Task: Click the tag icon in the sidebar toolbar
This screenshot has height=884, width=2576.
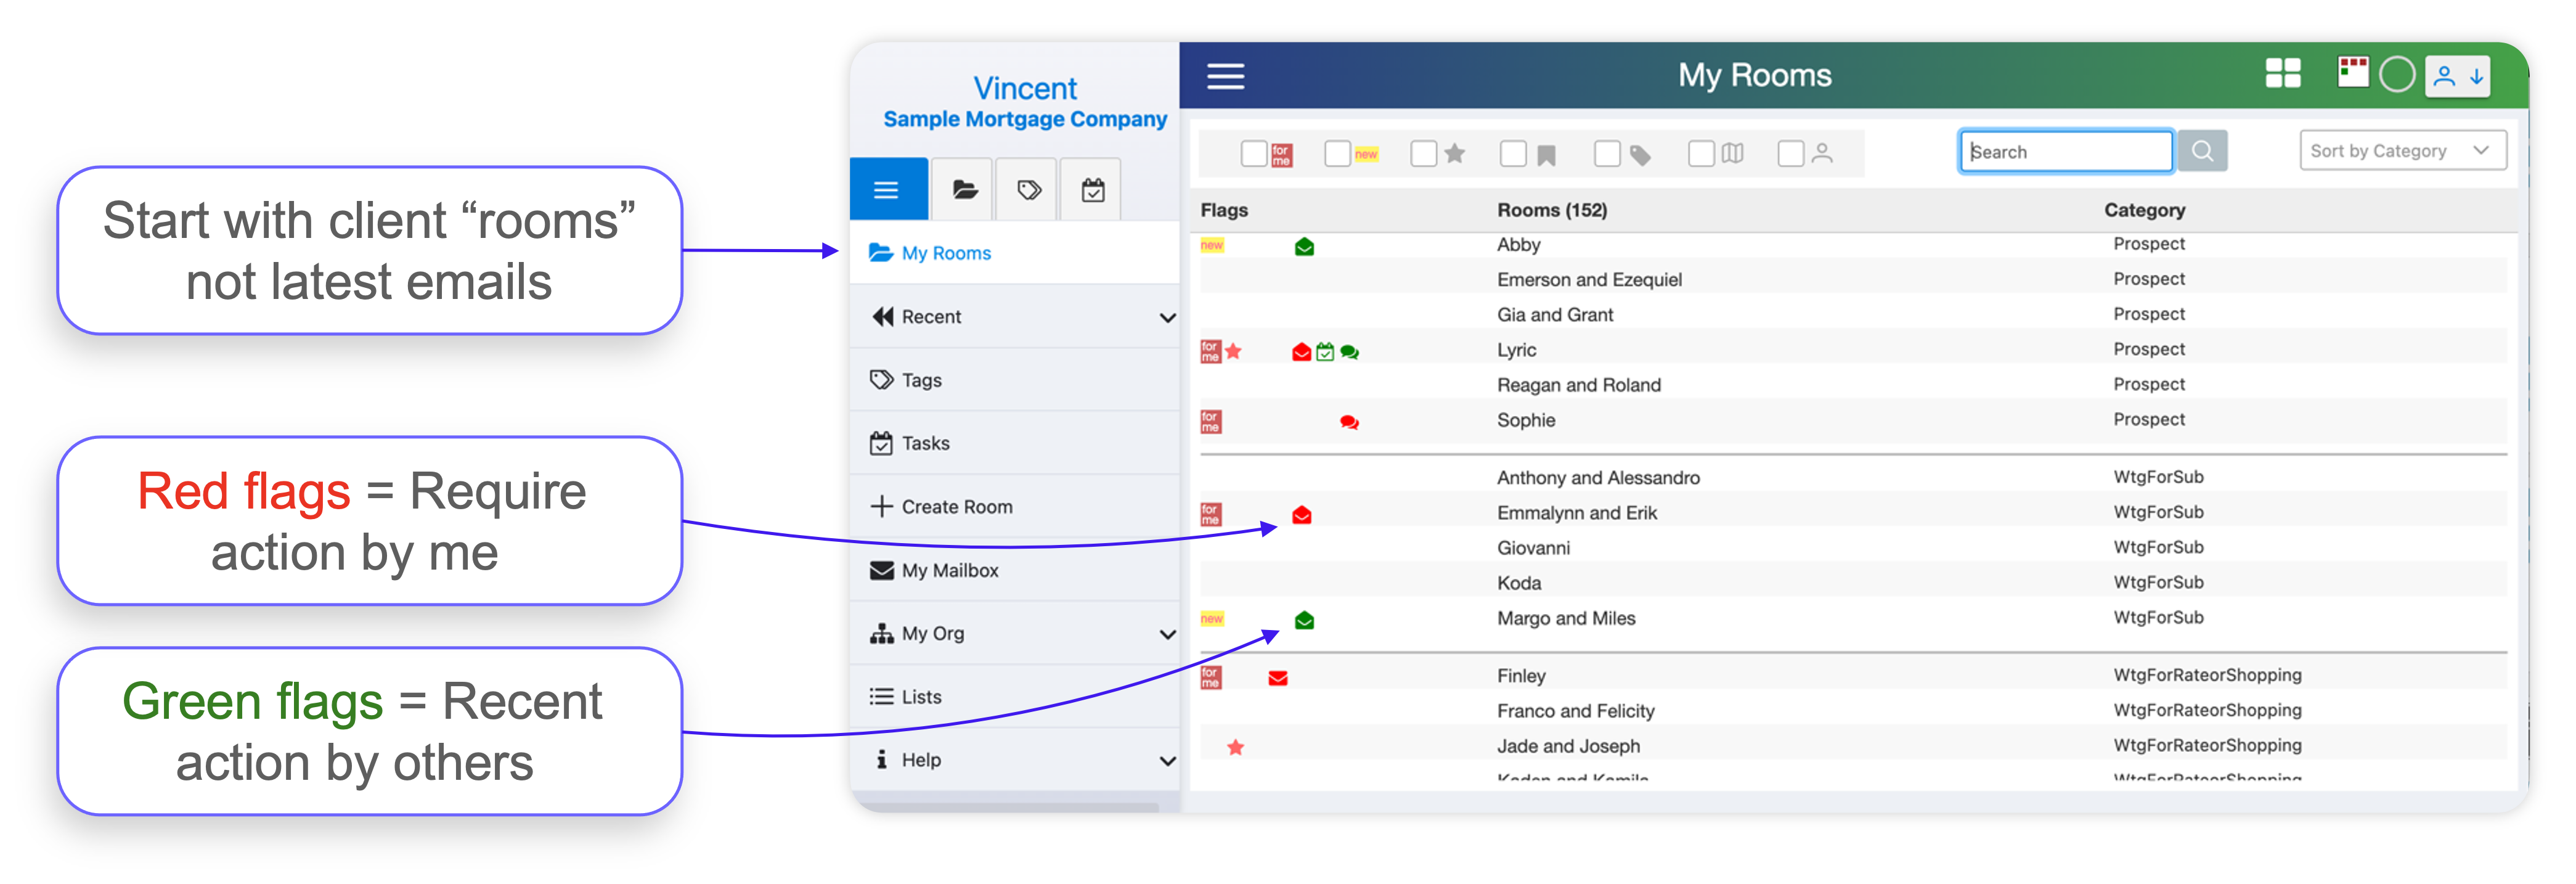Action: 1026,188
